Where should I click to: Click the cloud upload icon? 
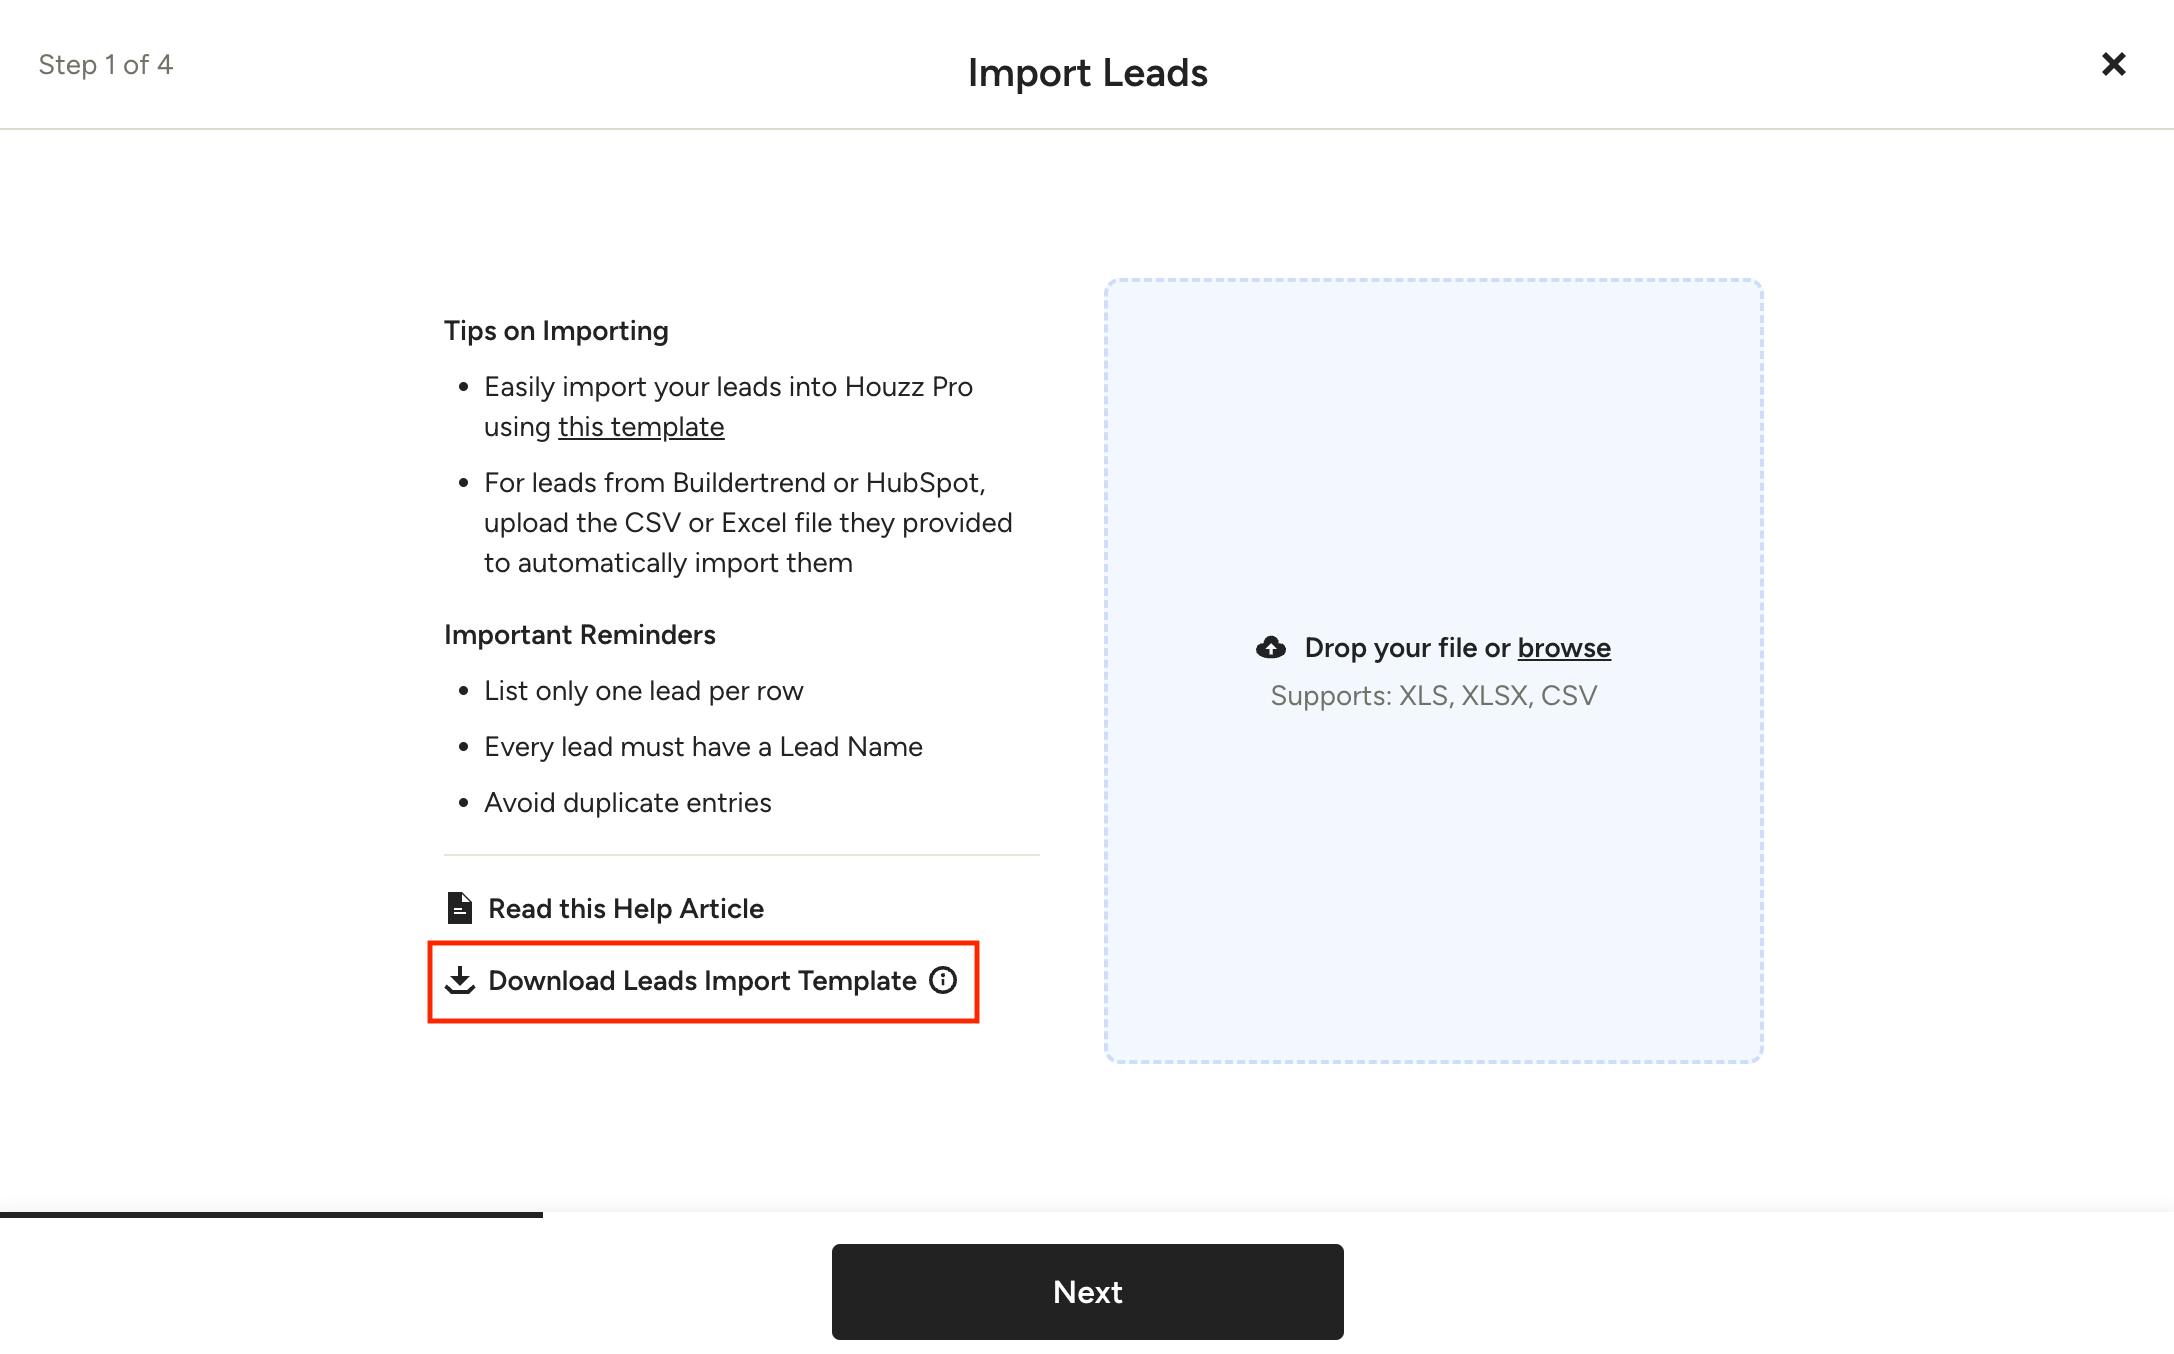1271,648
